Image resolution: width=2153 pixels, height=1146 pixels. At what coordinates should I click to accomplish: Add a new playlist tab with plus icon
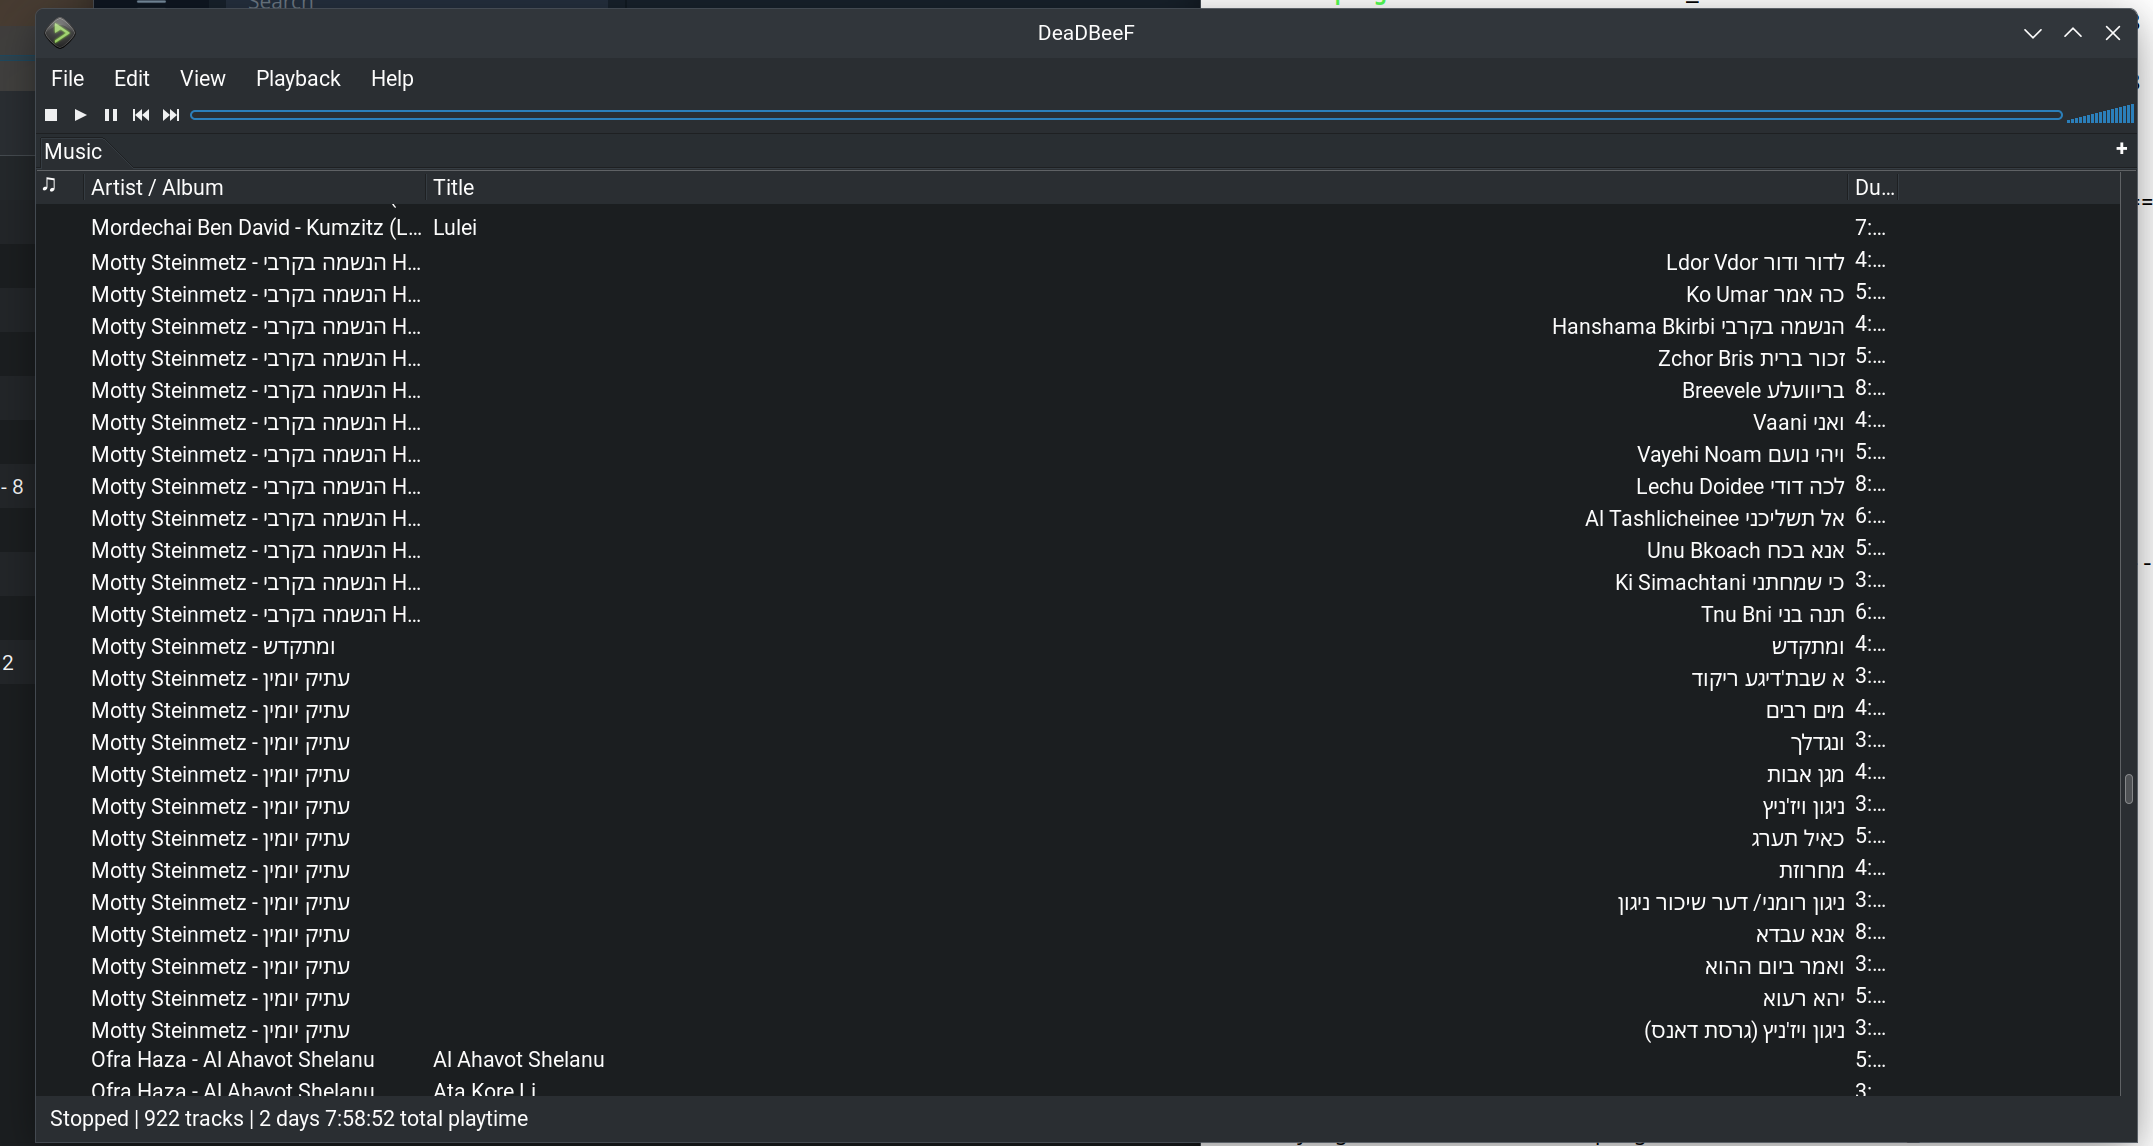tap(2121, 149)
